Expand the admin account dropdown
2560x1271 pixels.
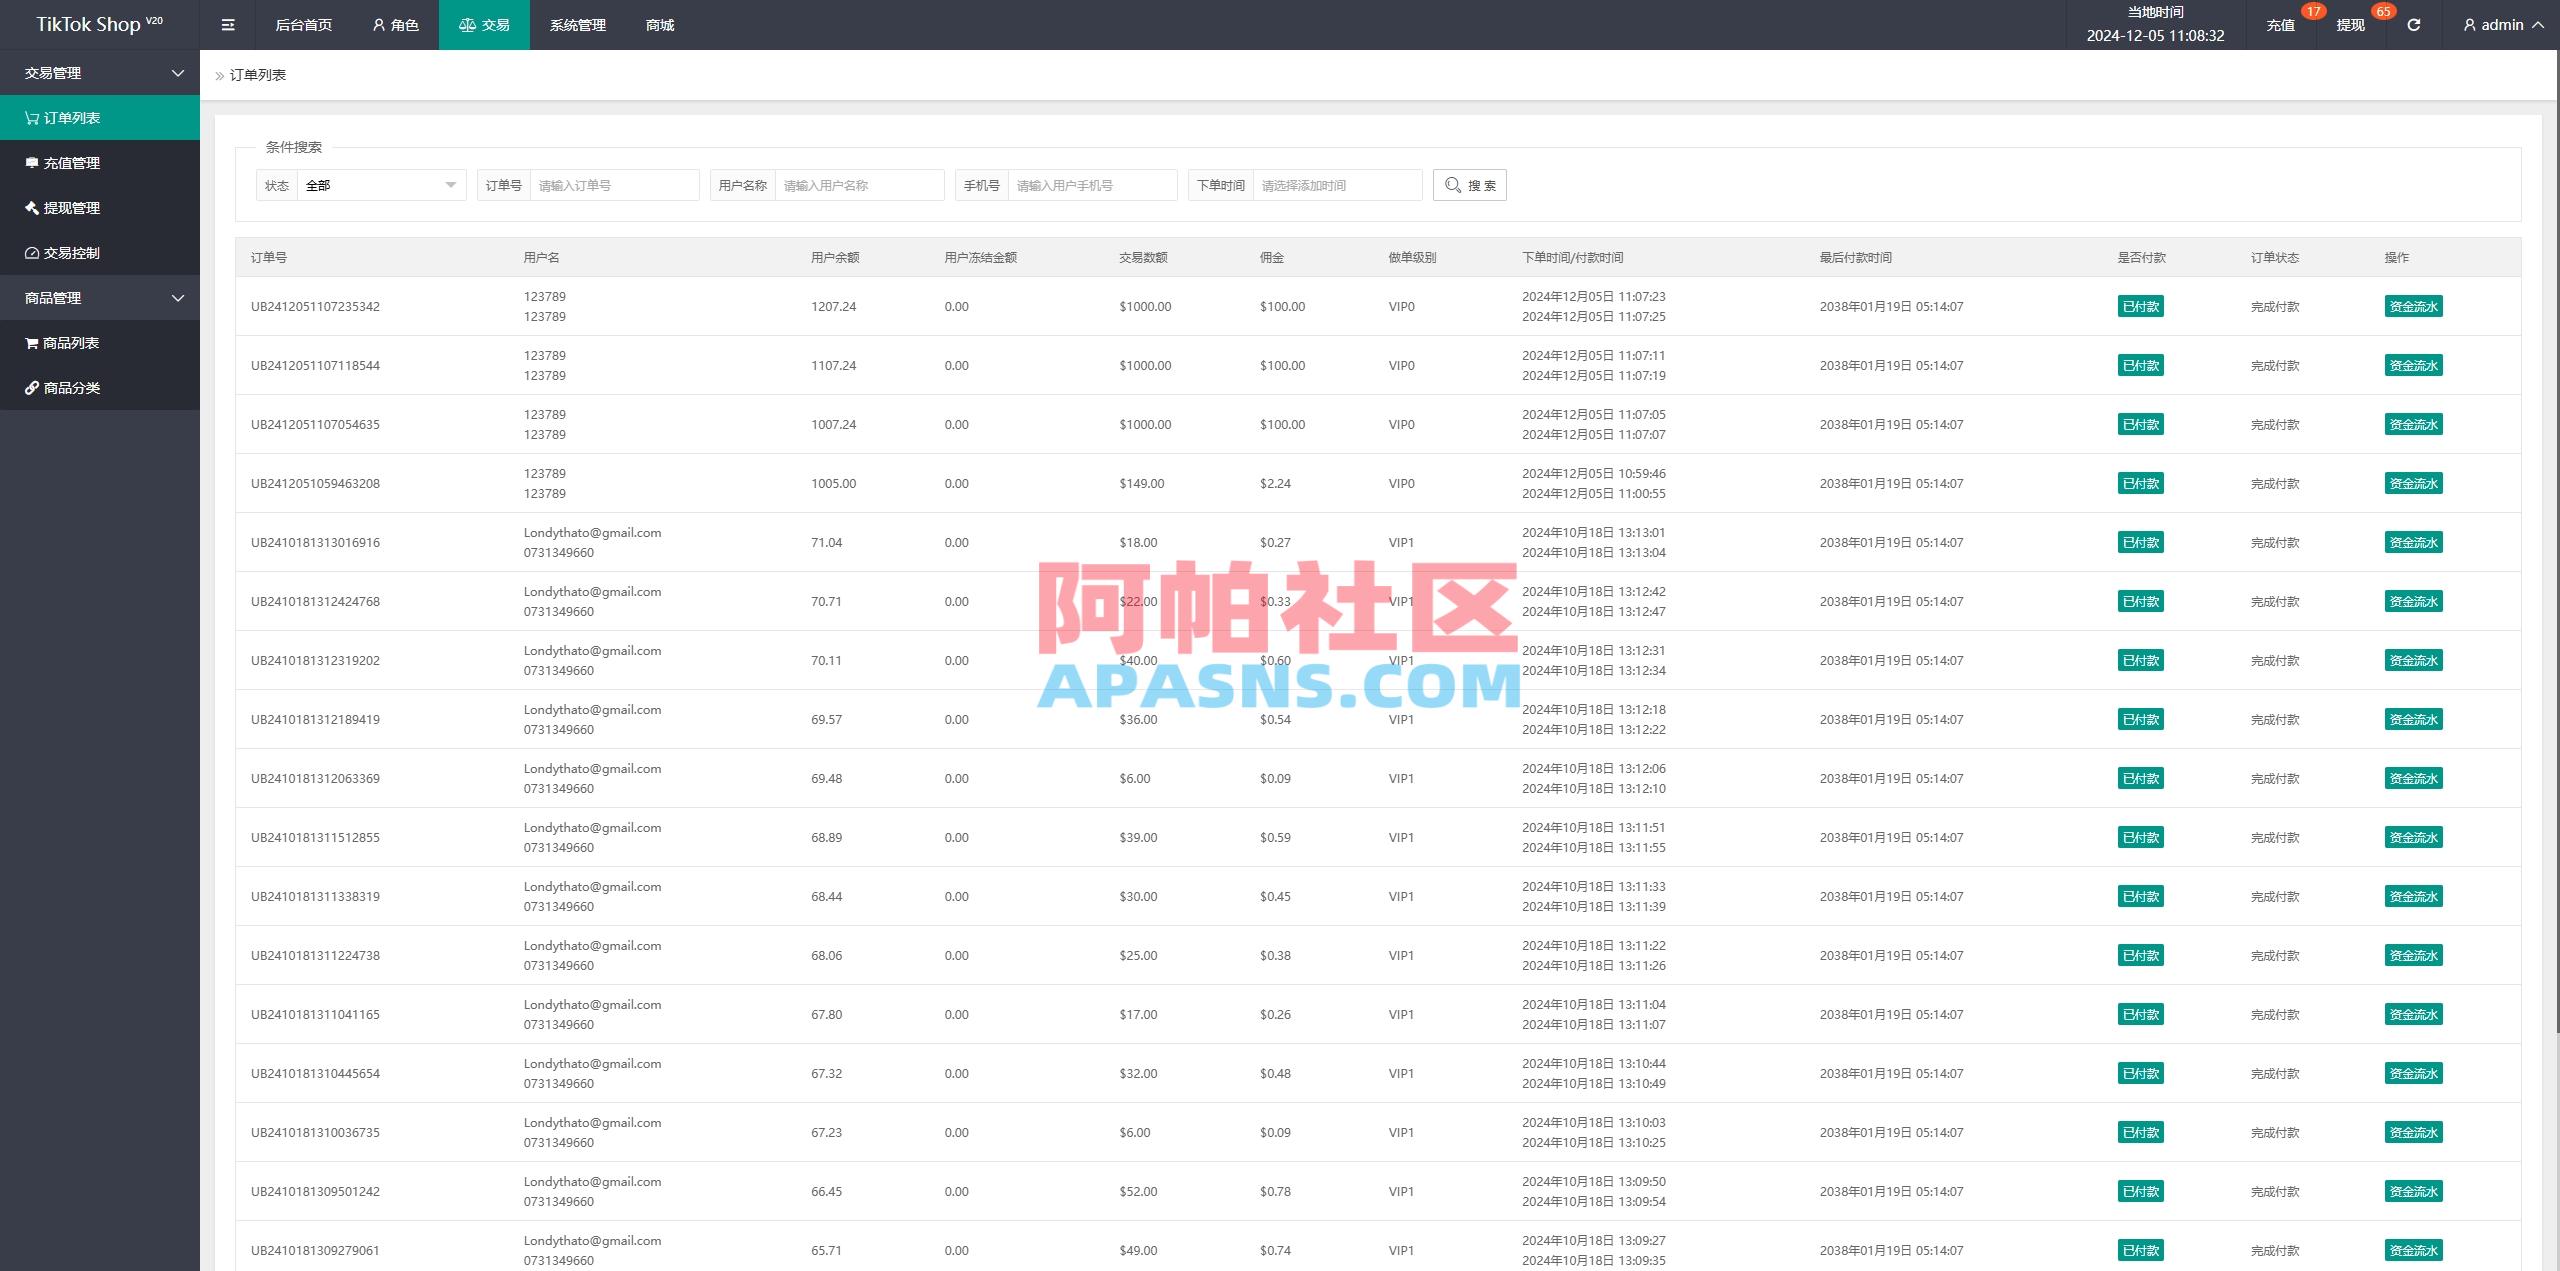2500,24
